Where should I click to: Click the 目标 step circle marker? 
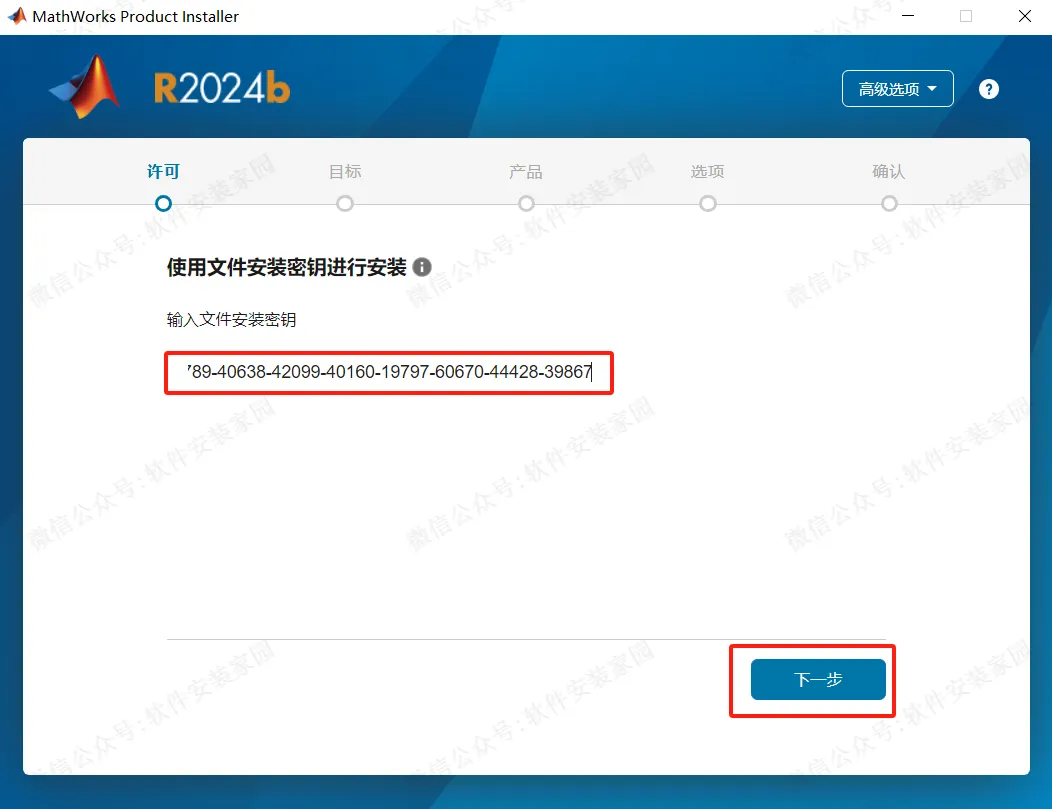(x=345, y=203)
